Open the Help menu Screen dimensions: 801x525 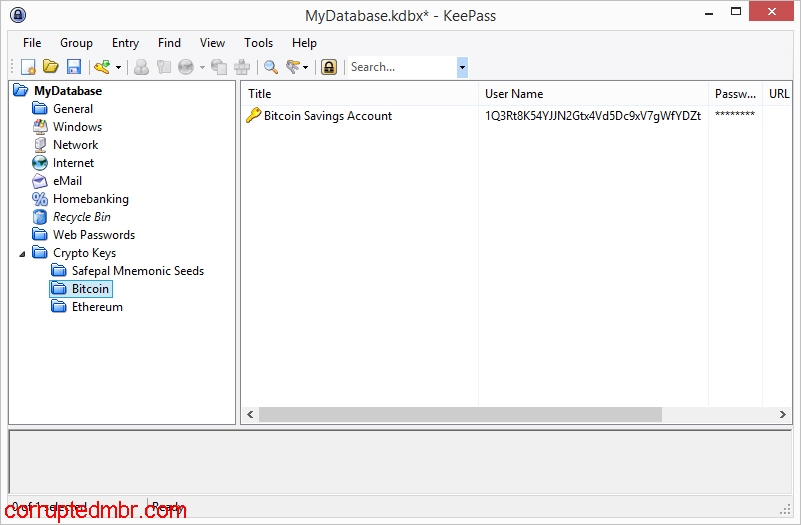pyautogui.click(x=304, y=43)
